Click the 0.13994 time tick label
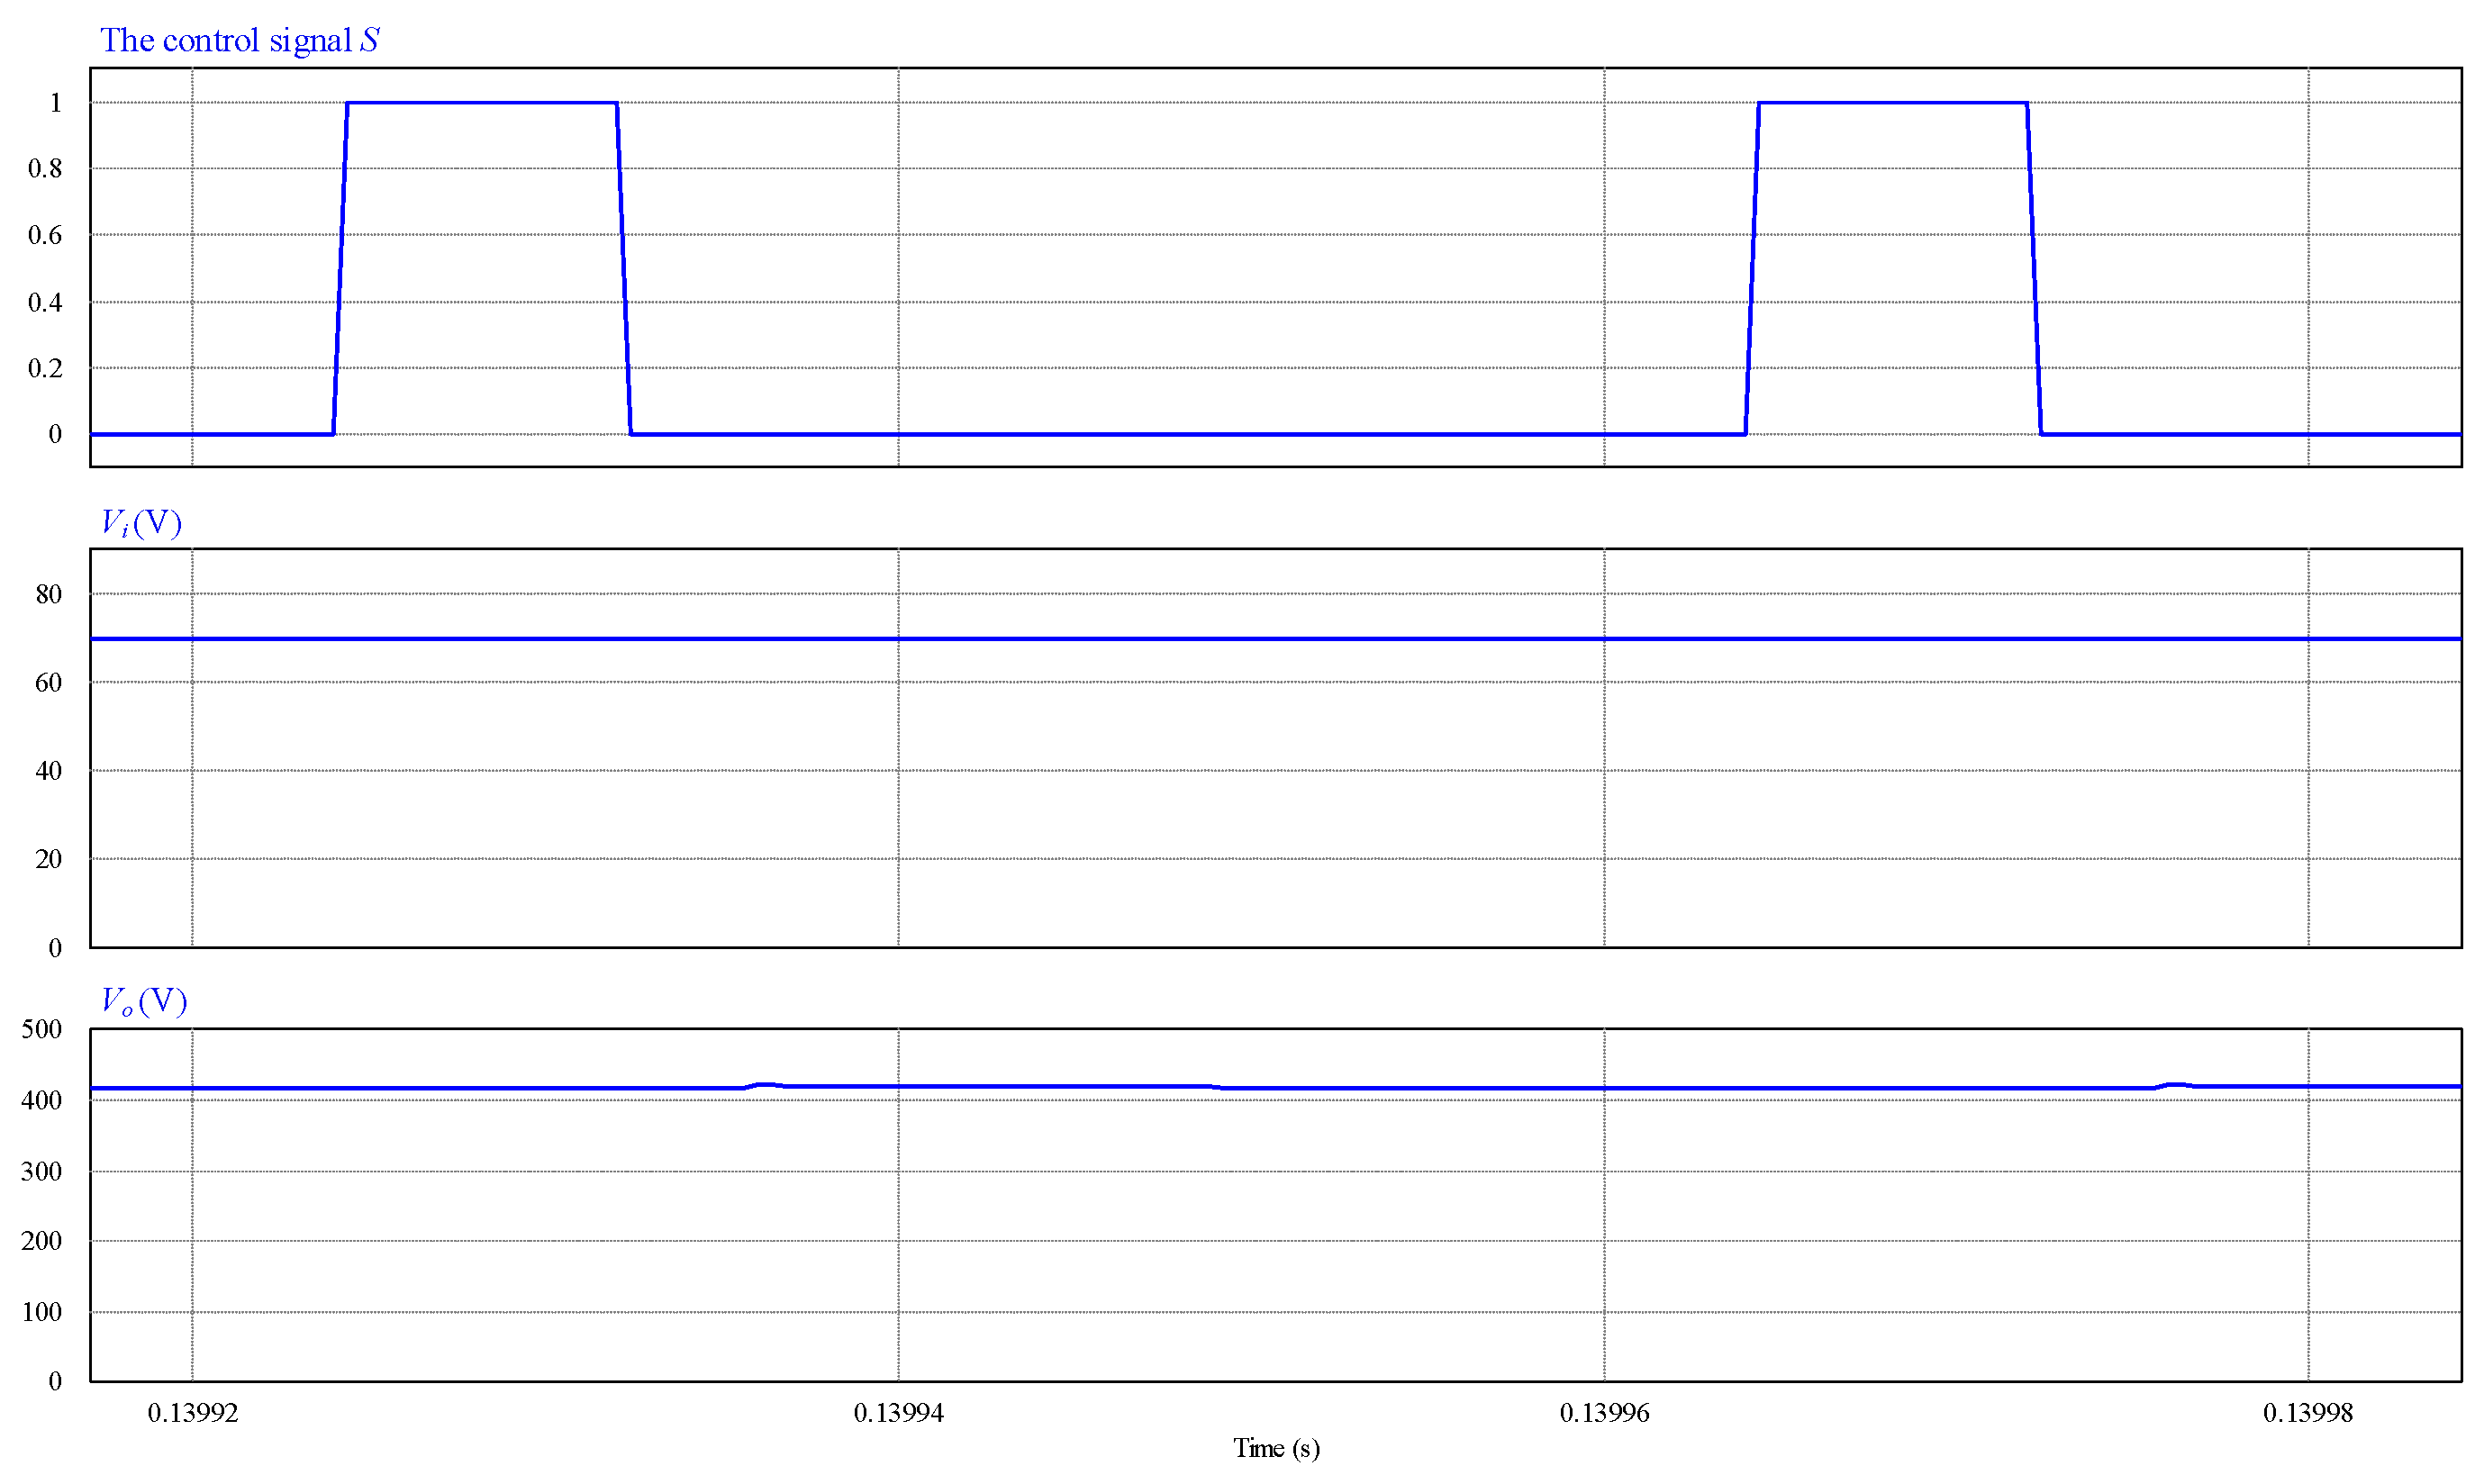The height and width of the screenshot is (1484, 2484). point(898,1413)
